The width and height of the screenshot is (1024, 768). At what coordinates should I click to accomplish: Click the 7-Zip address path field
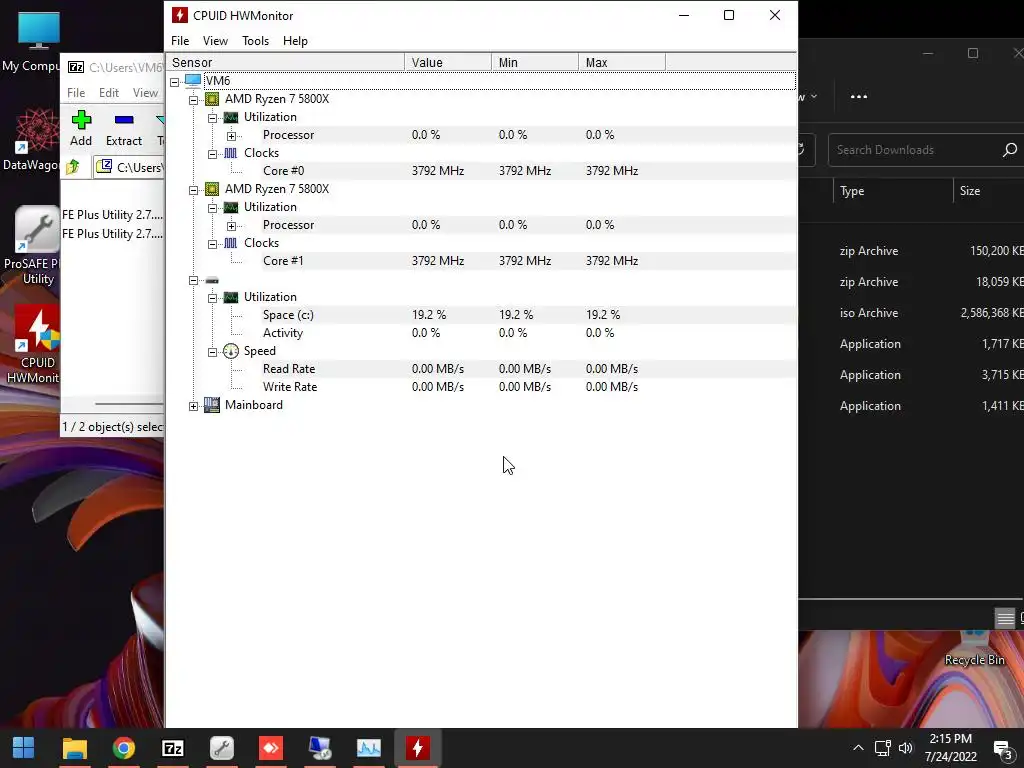[x=128, y=168]
